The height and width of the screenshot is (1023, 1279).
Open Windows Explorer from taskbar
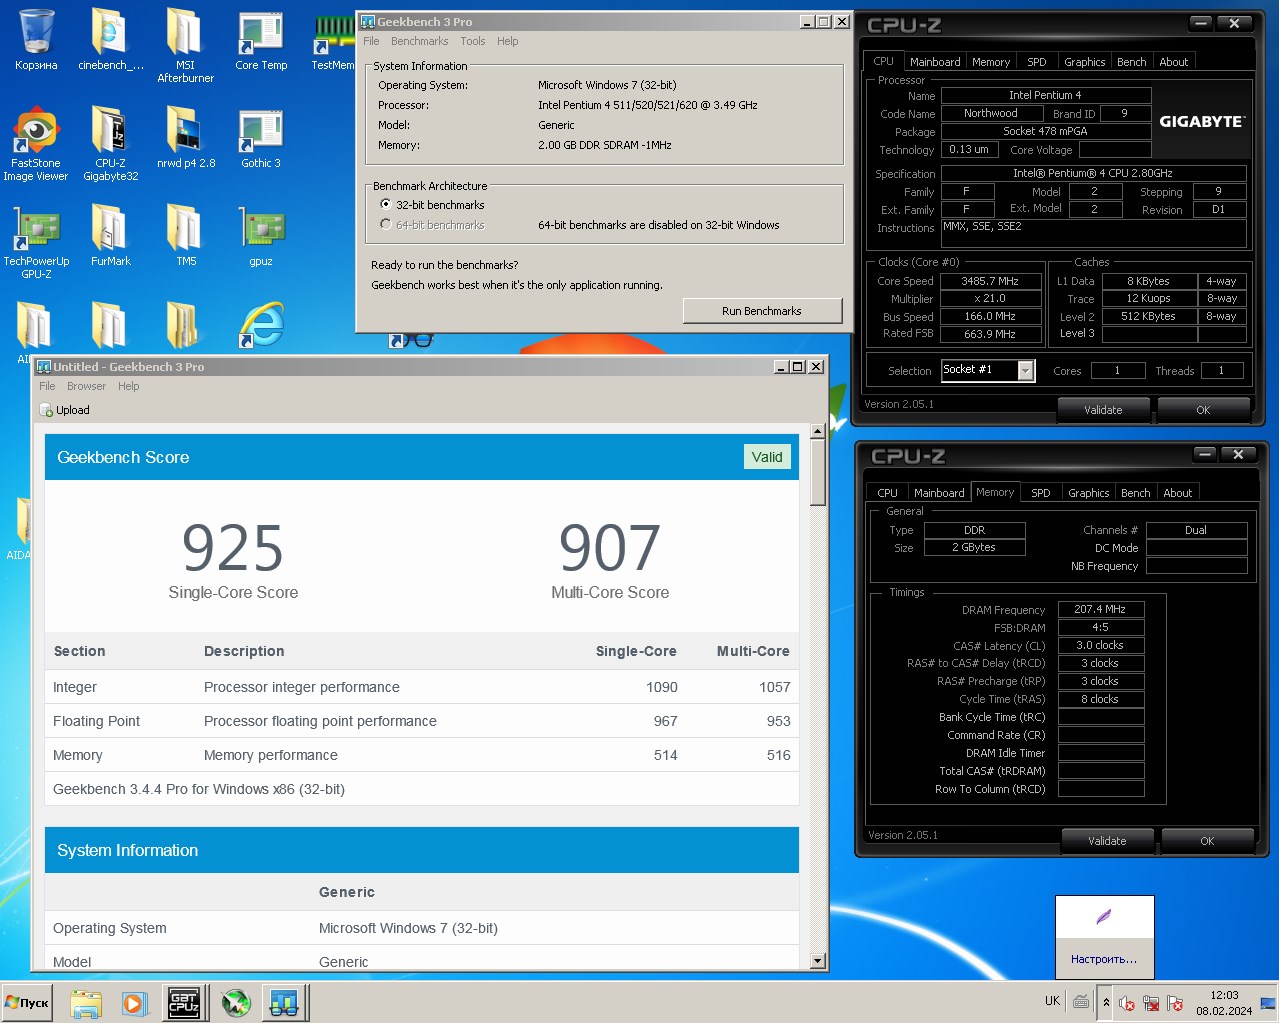(86, 1003)
